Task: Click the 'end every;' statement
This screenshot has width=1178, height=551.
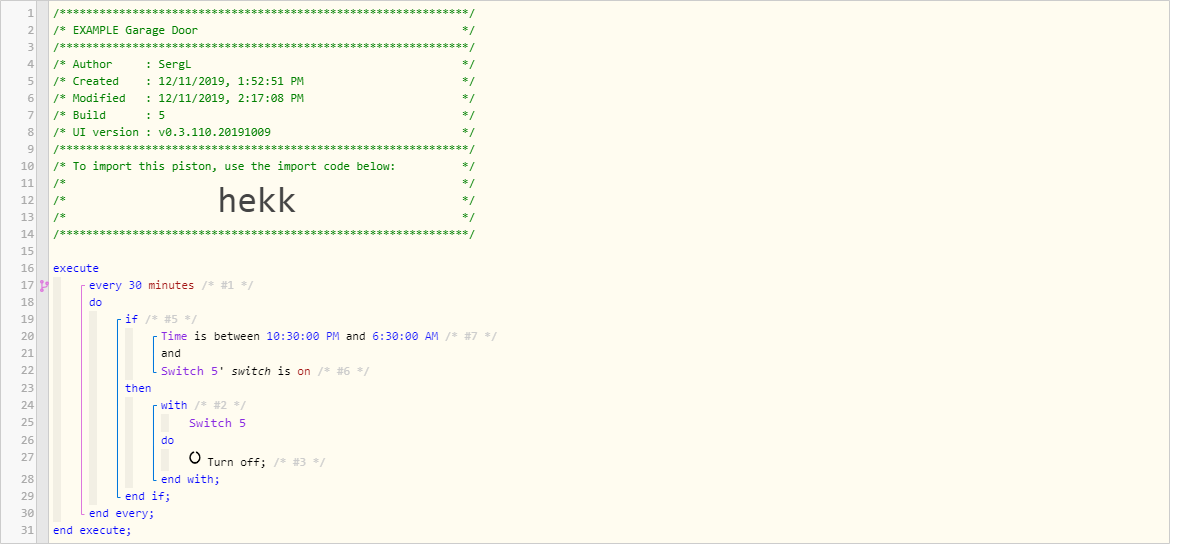Action: pos(121,513)
